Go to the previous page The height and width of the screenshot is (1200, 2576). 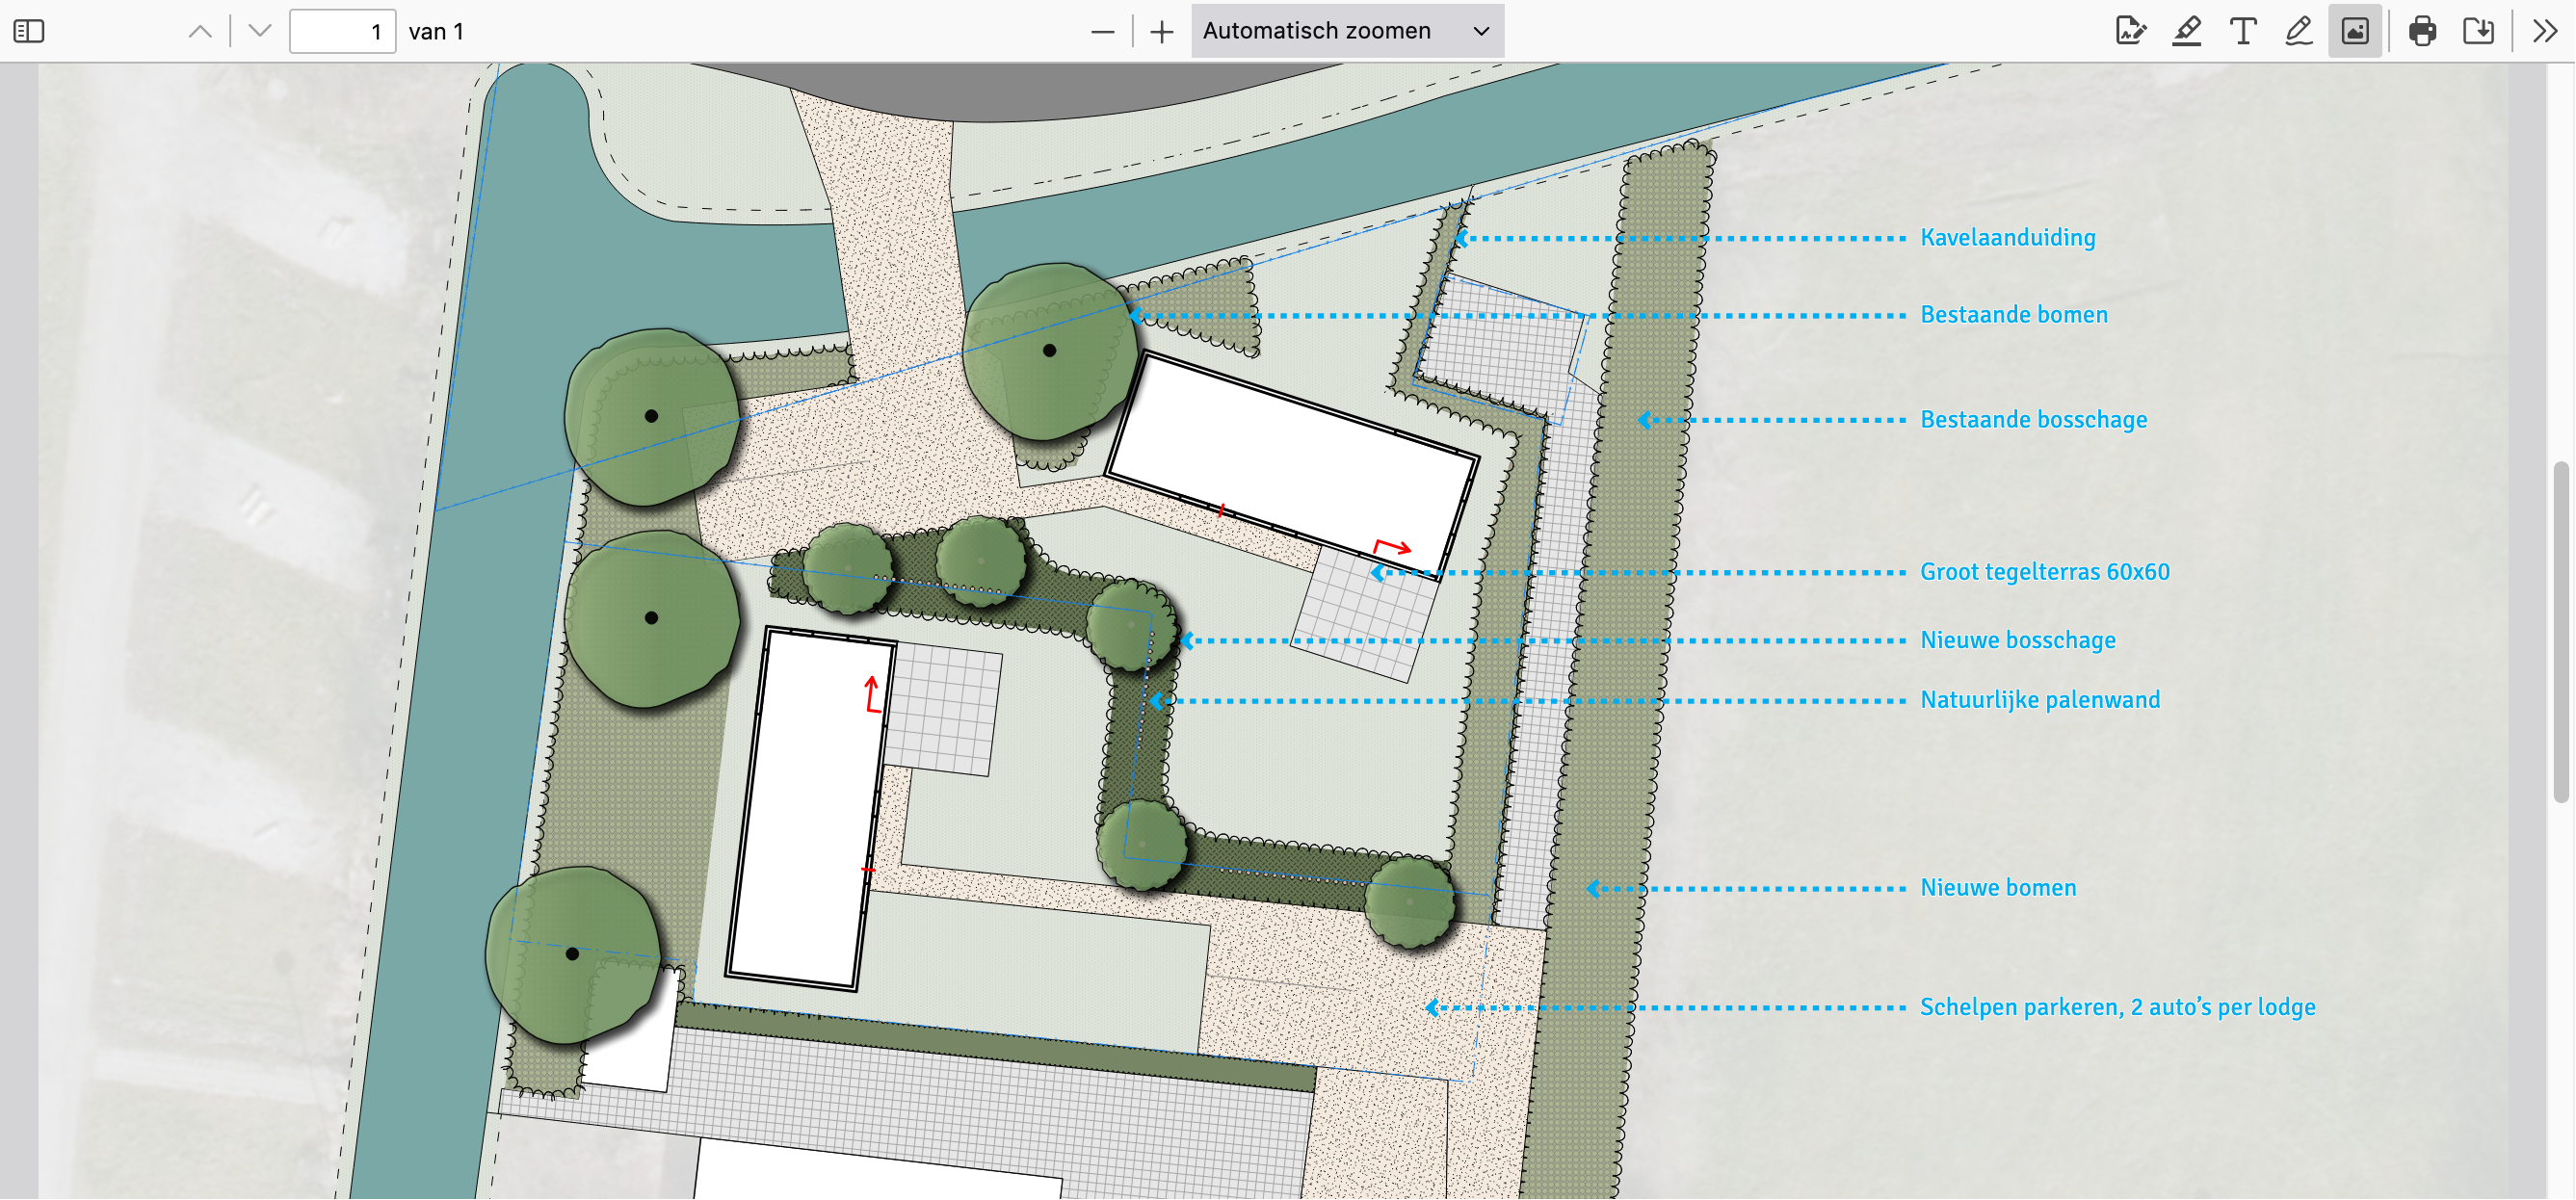(200, 31)
